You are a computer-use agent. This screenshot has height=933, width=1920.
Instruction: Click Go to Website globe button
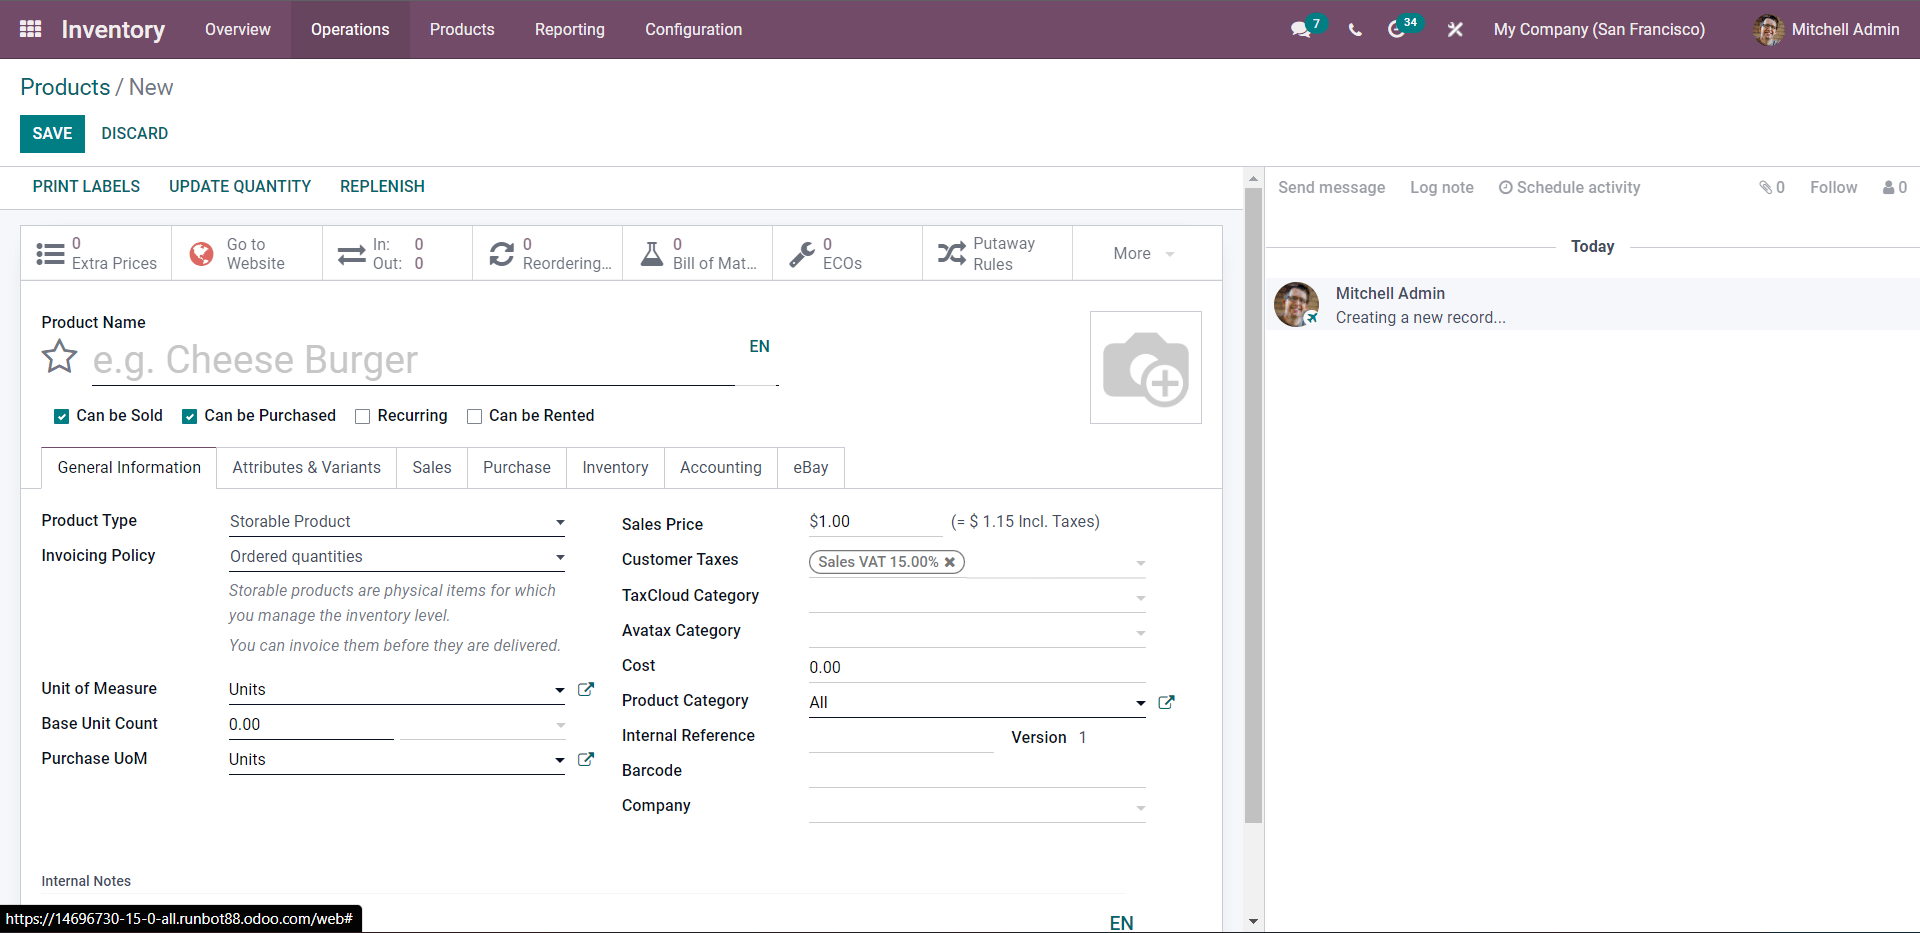point(247,253)
